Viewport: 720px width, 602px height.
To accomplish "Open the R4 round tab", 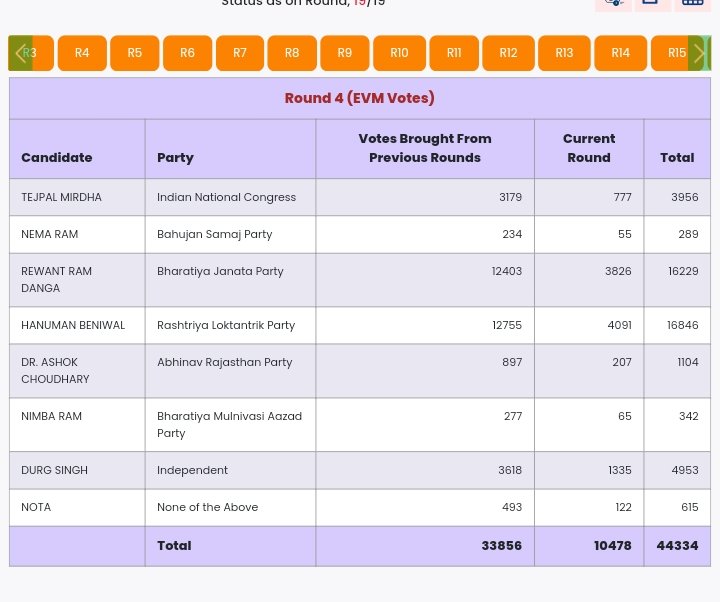I will point(82,53).
